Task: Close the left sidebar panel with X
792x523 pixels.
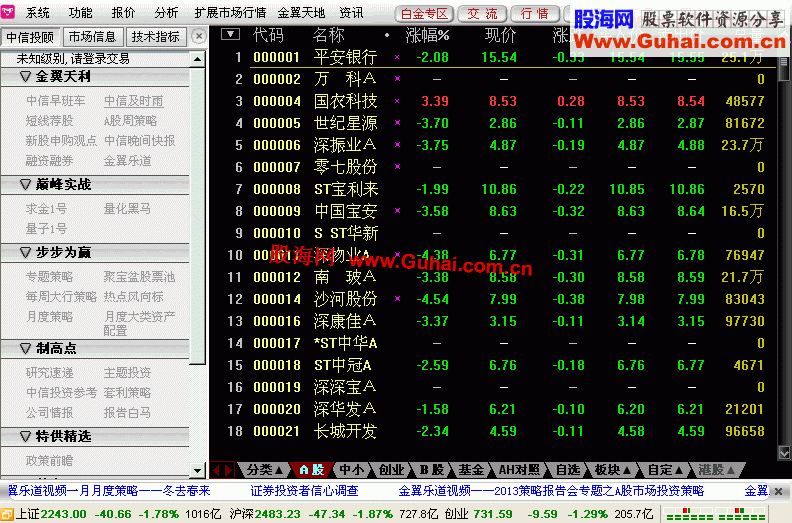Action: (x=199, y=36)
